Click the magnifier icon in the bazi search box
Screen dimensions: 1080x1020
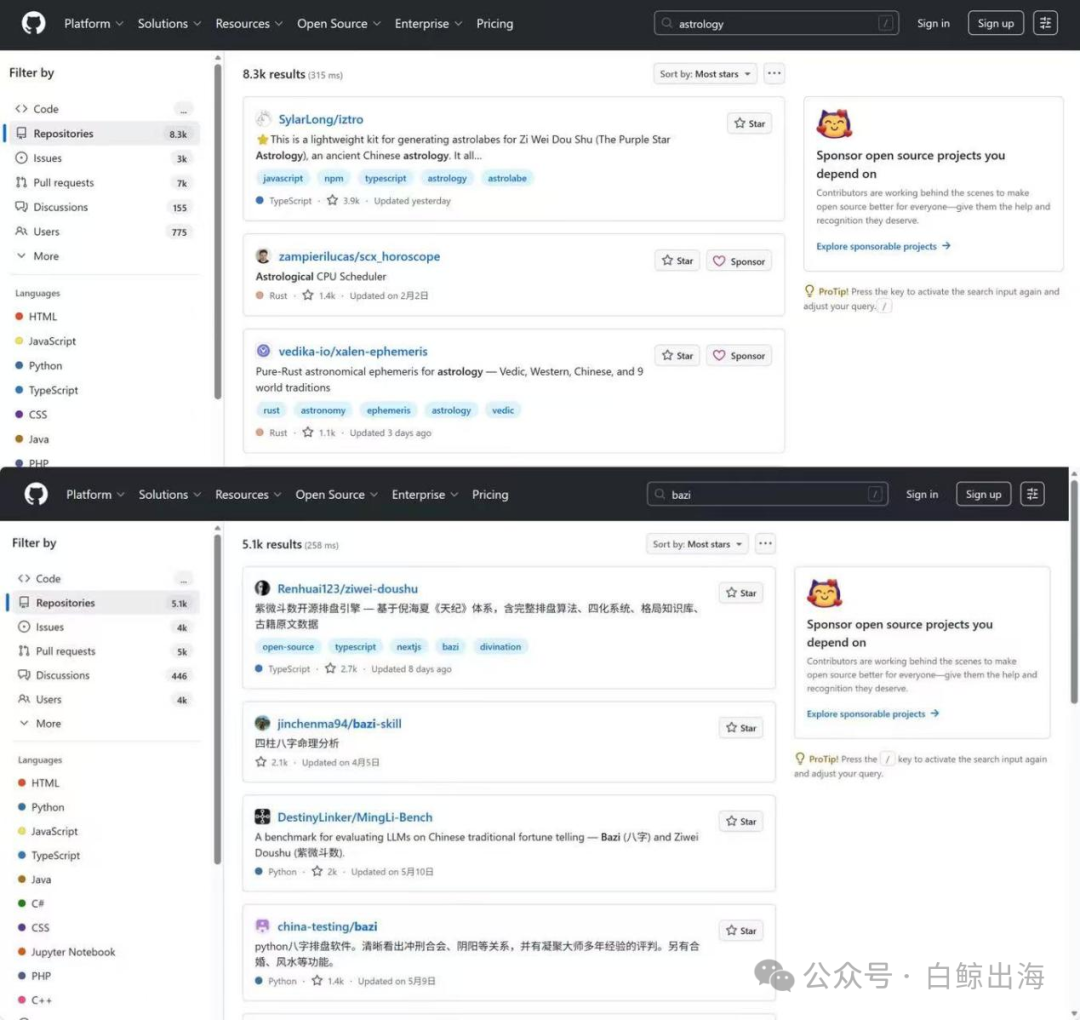[x=659, y=494]
